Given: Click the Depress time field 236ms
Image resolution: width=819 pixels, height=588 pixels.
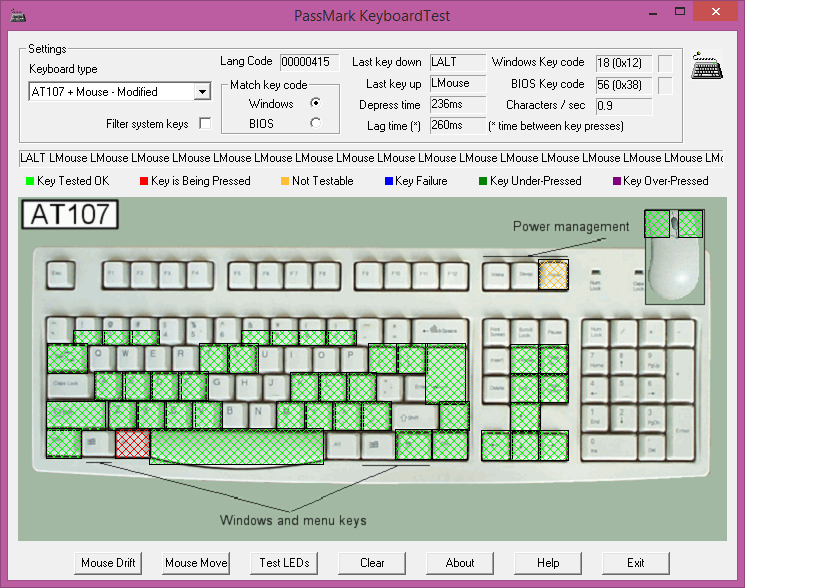Looking at the screenshot, I should coord(458,104).
